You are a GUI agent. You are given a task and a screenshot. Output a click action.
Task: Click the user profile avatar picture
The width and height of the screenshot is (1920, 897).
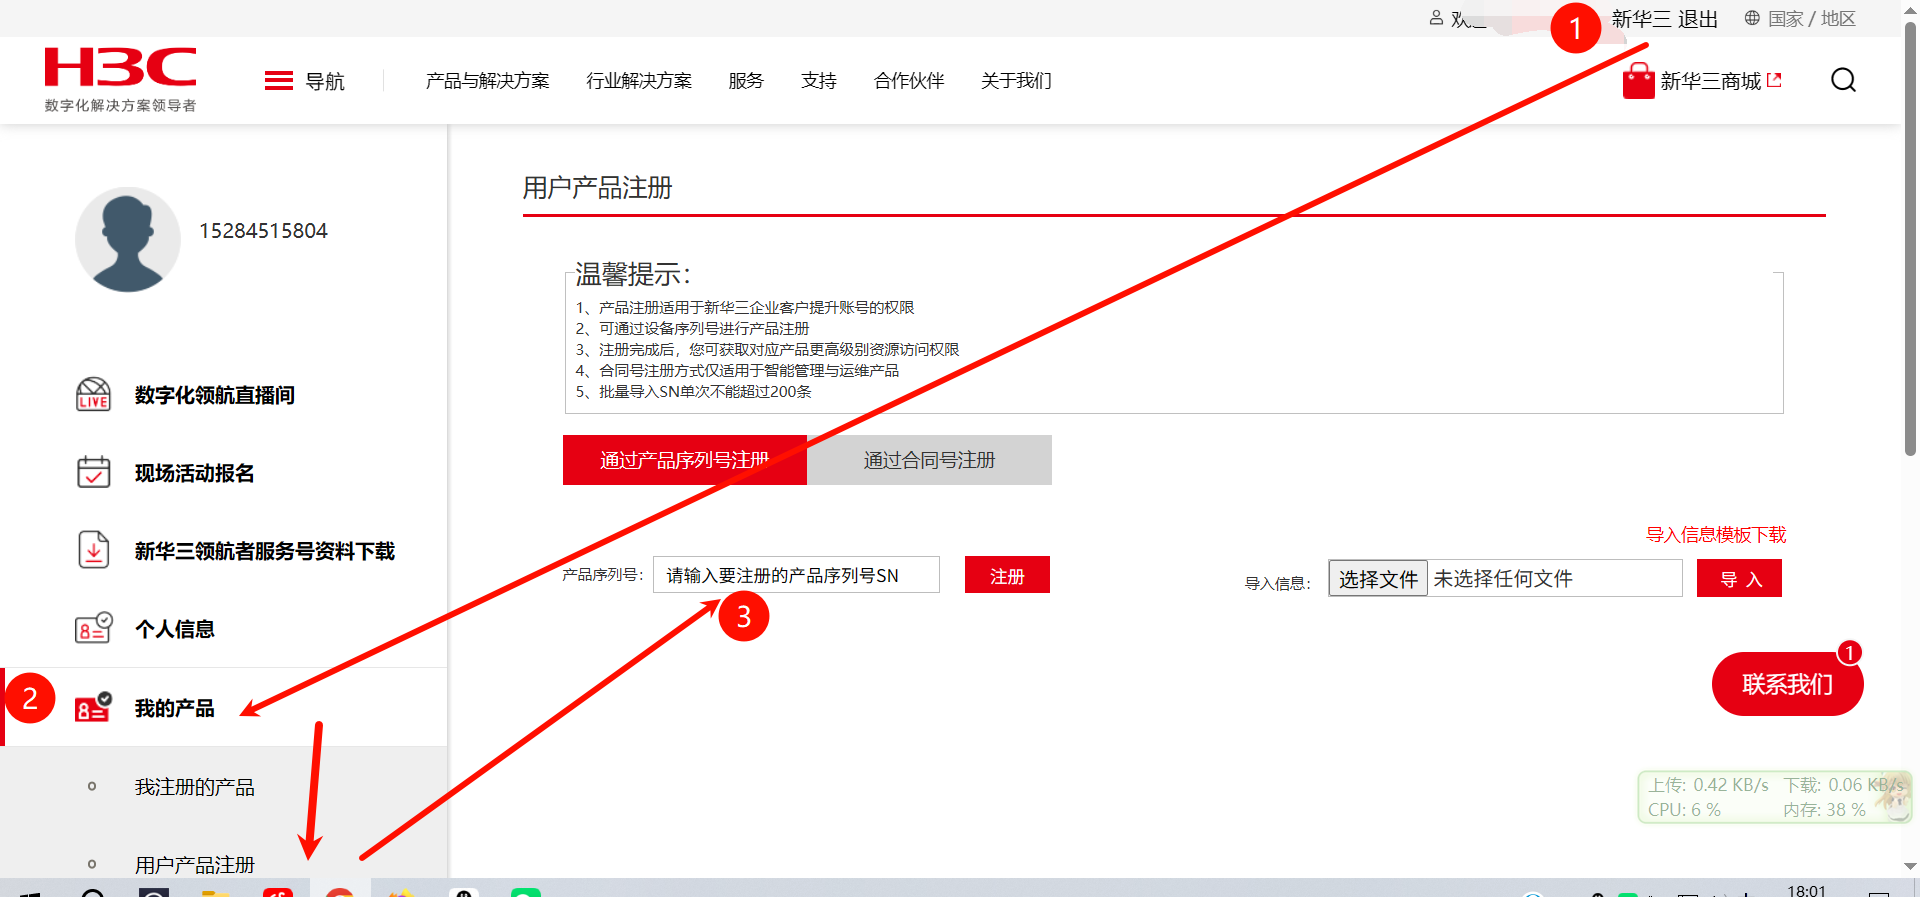(128, 240)
